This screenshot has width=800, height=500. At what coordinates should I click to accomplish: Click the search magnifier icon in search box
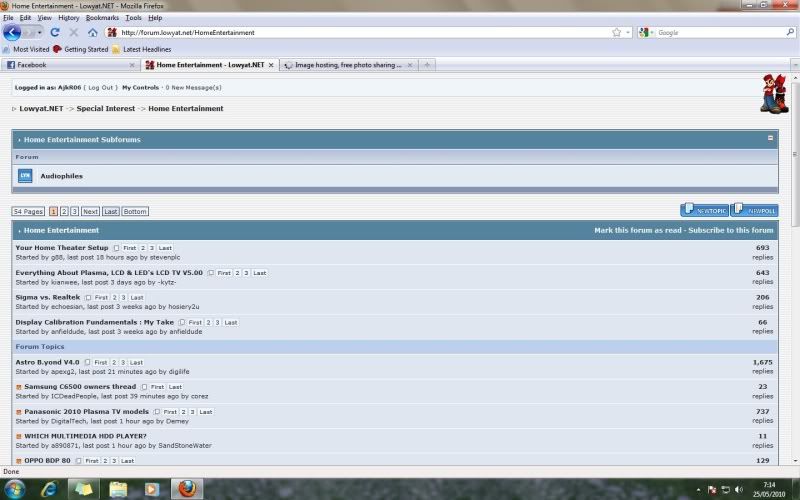791,32
